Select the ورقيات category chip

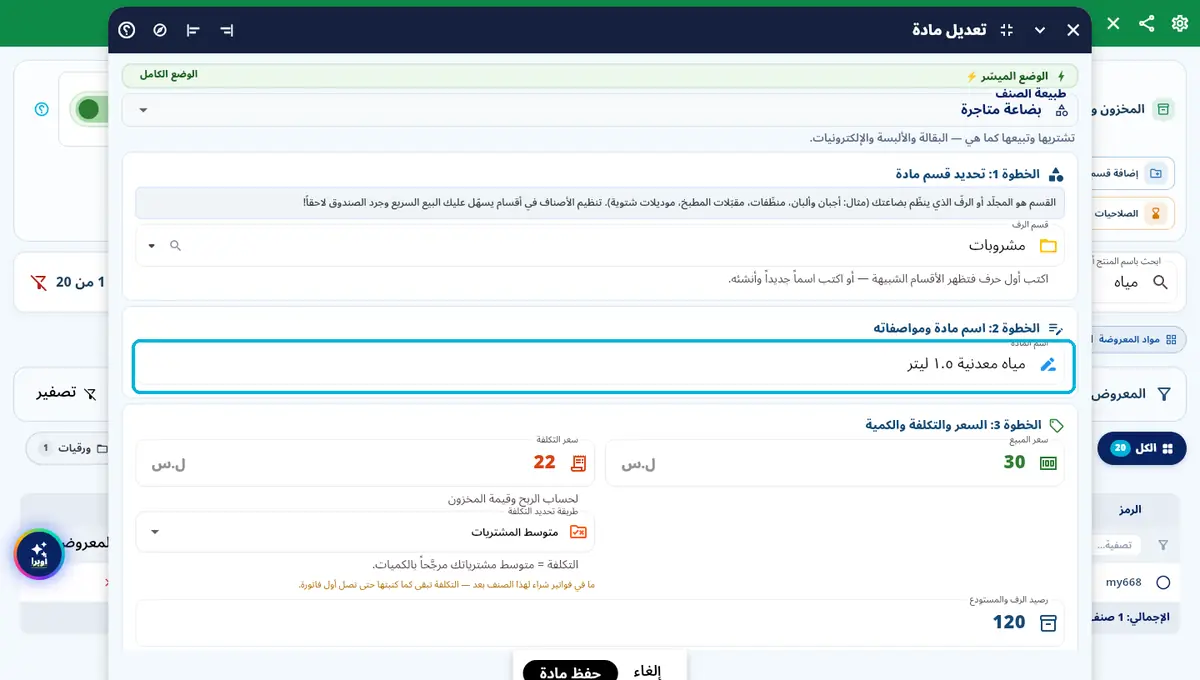65,449
